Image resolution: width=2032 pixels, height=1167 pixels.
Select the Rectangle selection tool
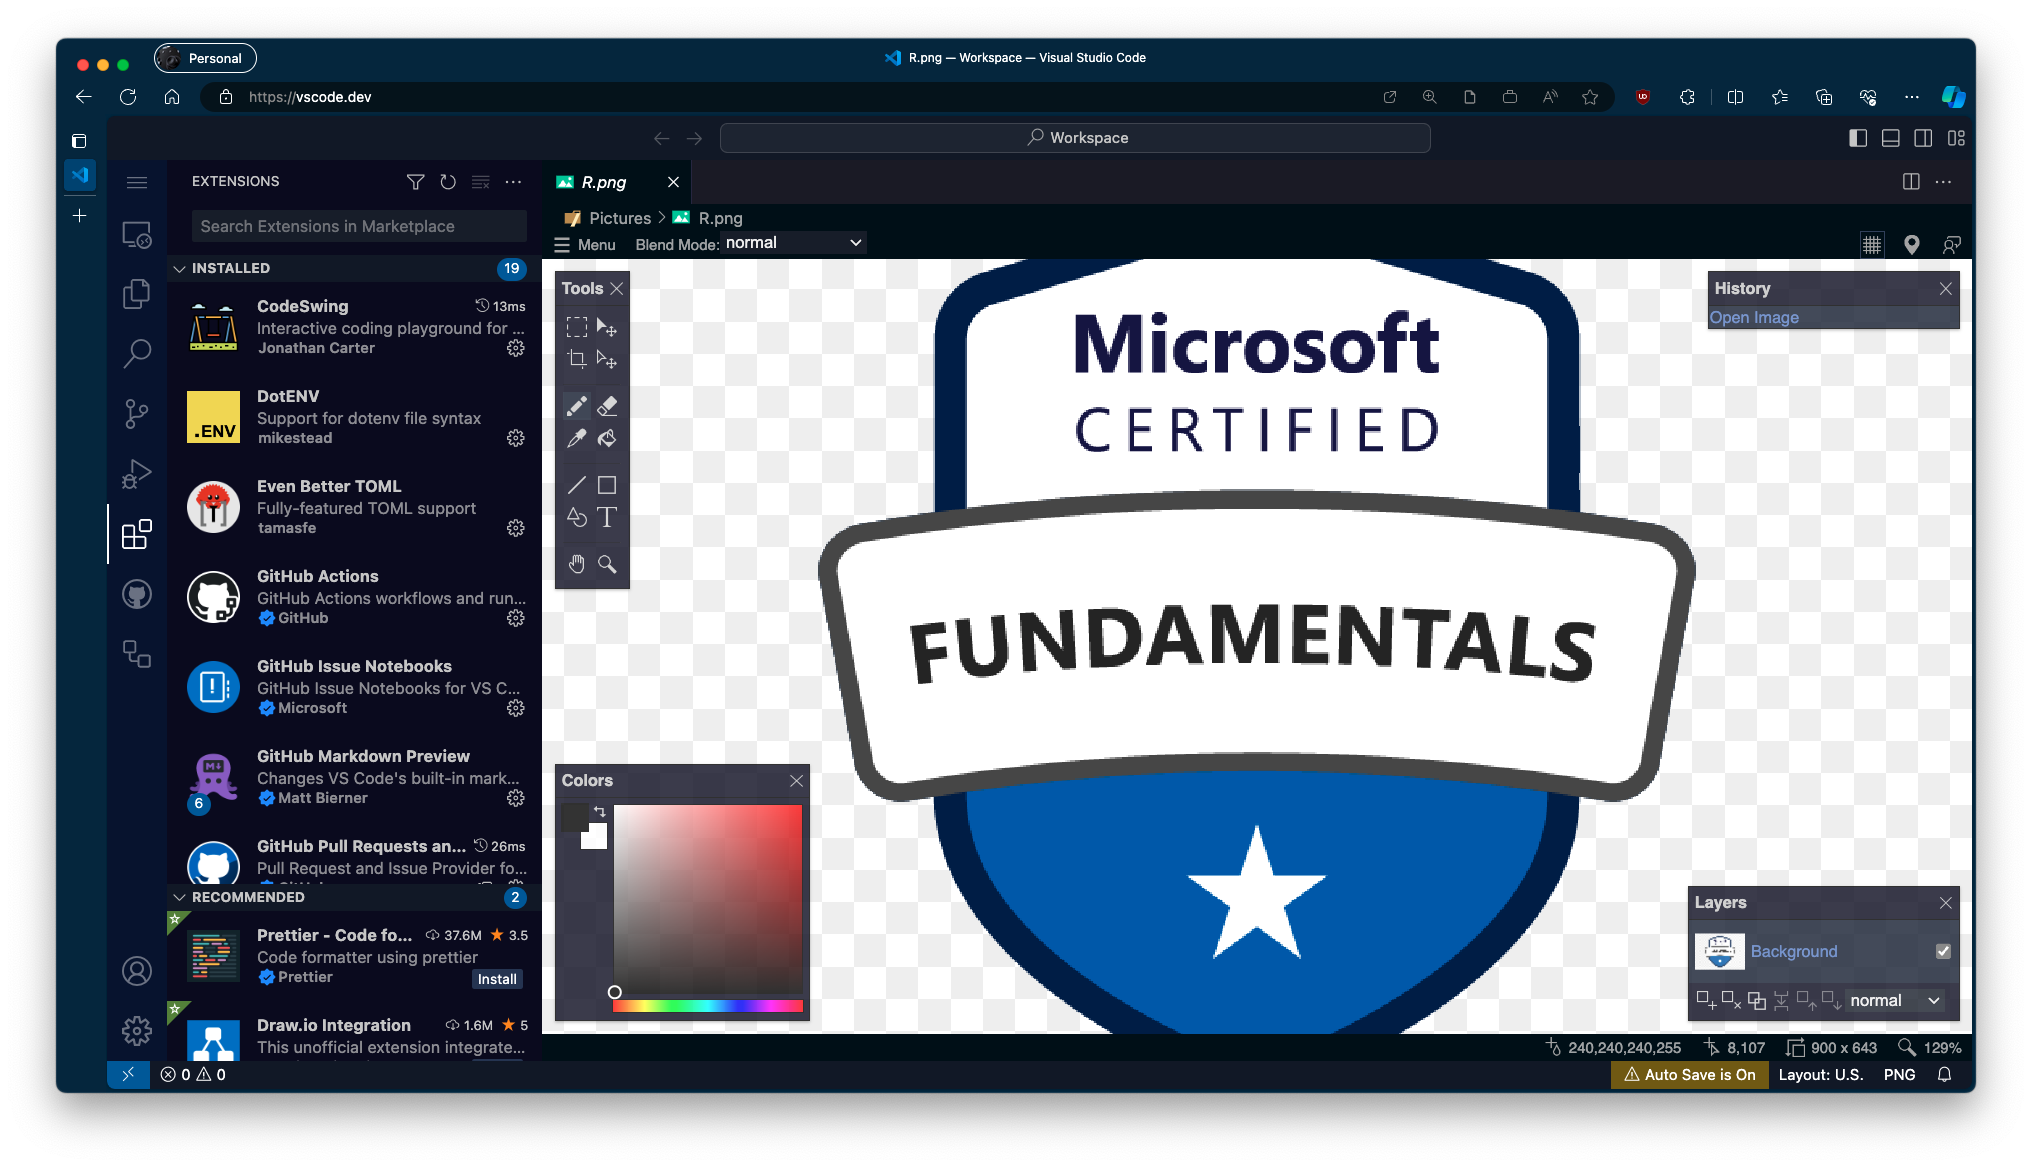576,327
